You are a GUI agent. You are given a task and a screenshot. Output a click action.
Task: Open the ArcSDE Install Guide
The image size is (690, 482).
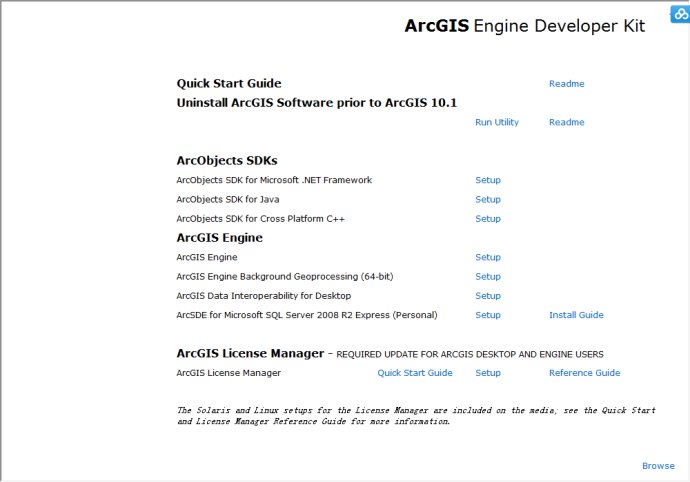(576, 315)
